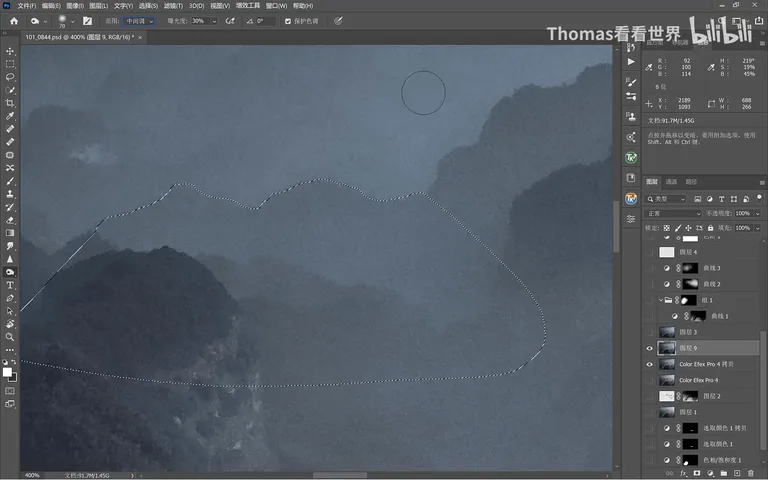768x480 pixels.
Task: Open the layer blend mode 正常 dropdown
Action: tap(674, 214)
